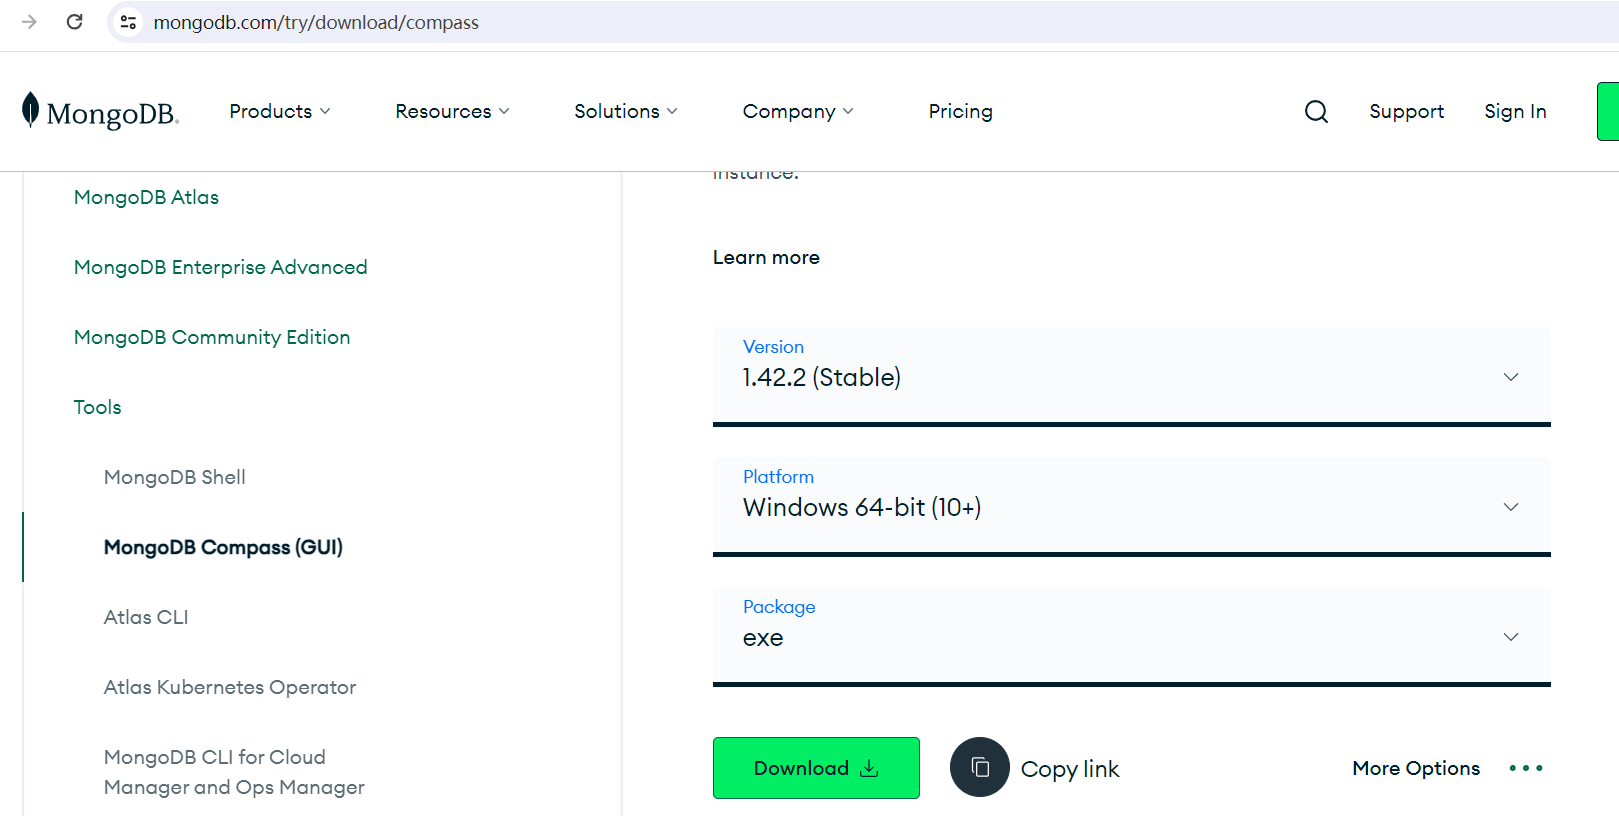
Task: Click the Copy link text
Action: tap(1070, 769)
